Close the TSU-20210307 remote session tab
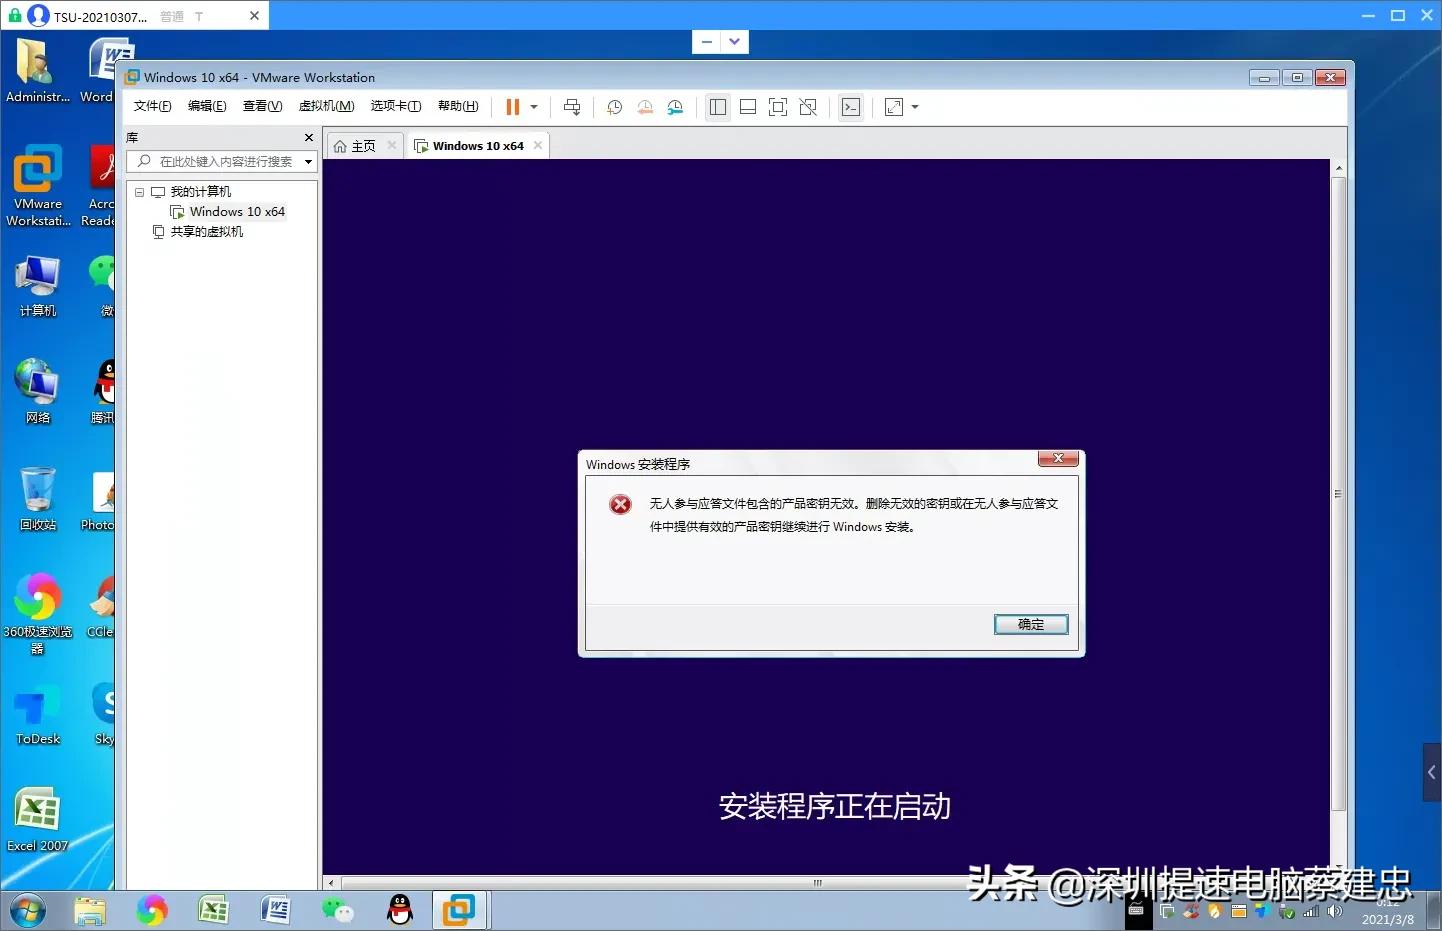Viewport: 1442px width, 931px height. point(254,16)
